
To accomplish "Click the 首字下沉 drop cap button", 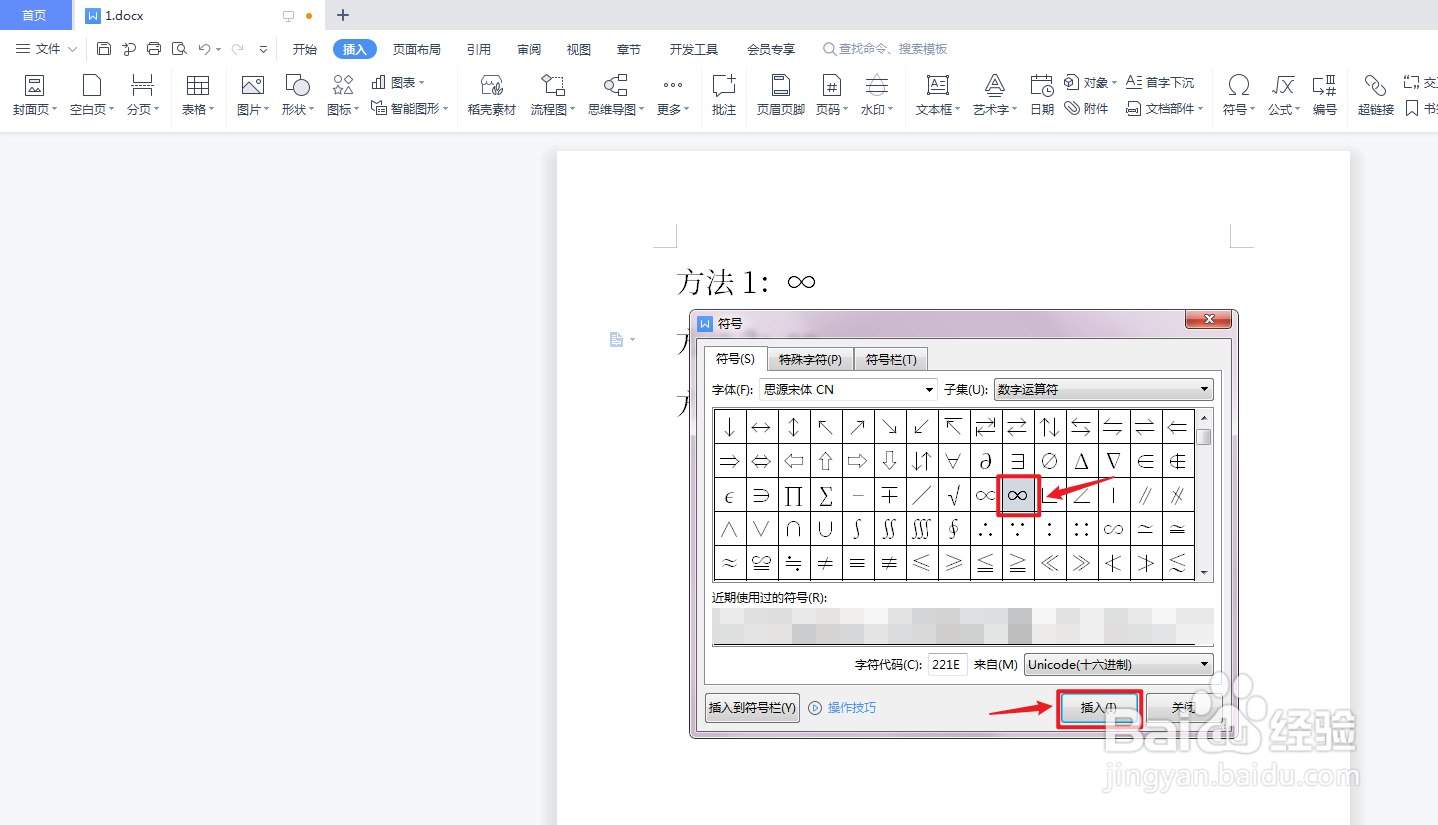I will point(1160,82).
